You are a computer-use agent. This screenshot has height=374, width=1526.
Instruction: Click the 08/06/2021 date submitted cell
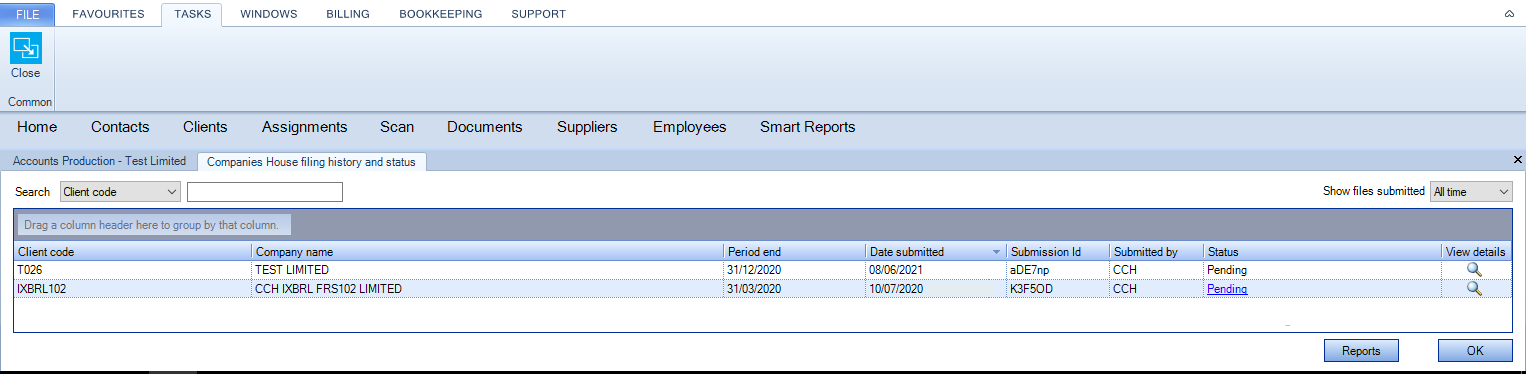tap(936, 270)
